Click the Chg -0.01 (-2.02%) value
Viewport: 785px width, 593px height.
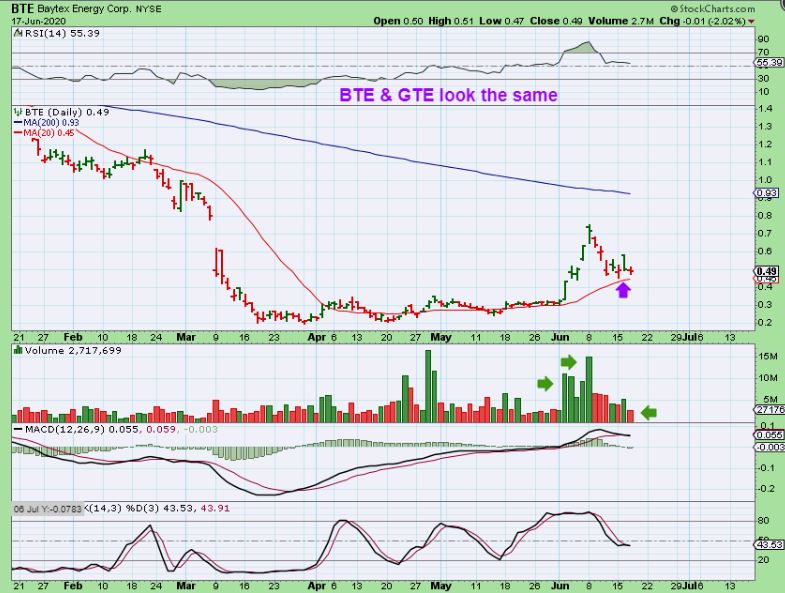(x=702, y=21)
